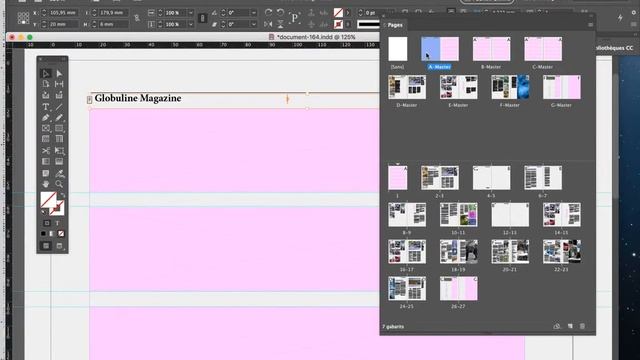
Task: Click the trash icon in Pages panel
Action: (582, 326)
